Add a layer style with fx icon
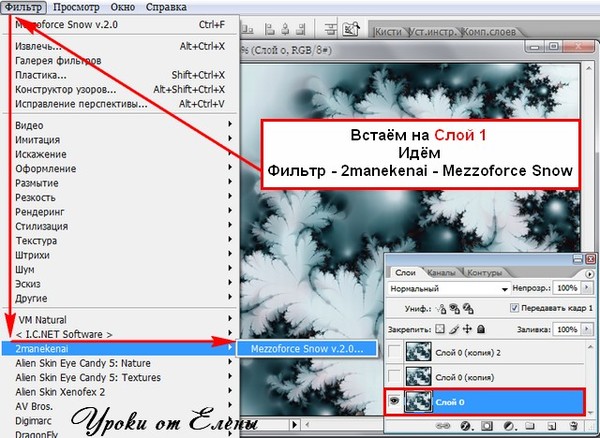The width and height of the screenshot is (600, 438). [x=465, y=426]
